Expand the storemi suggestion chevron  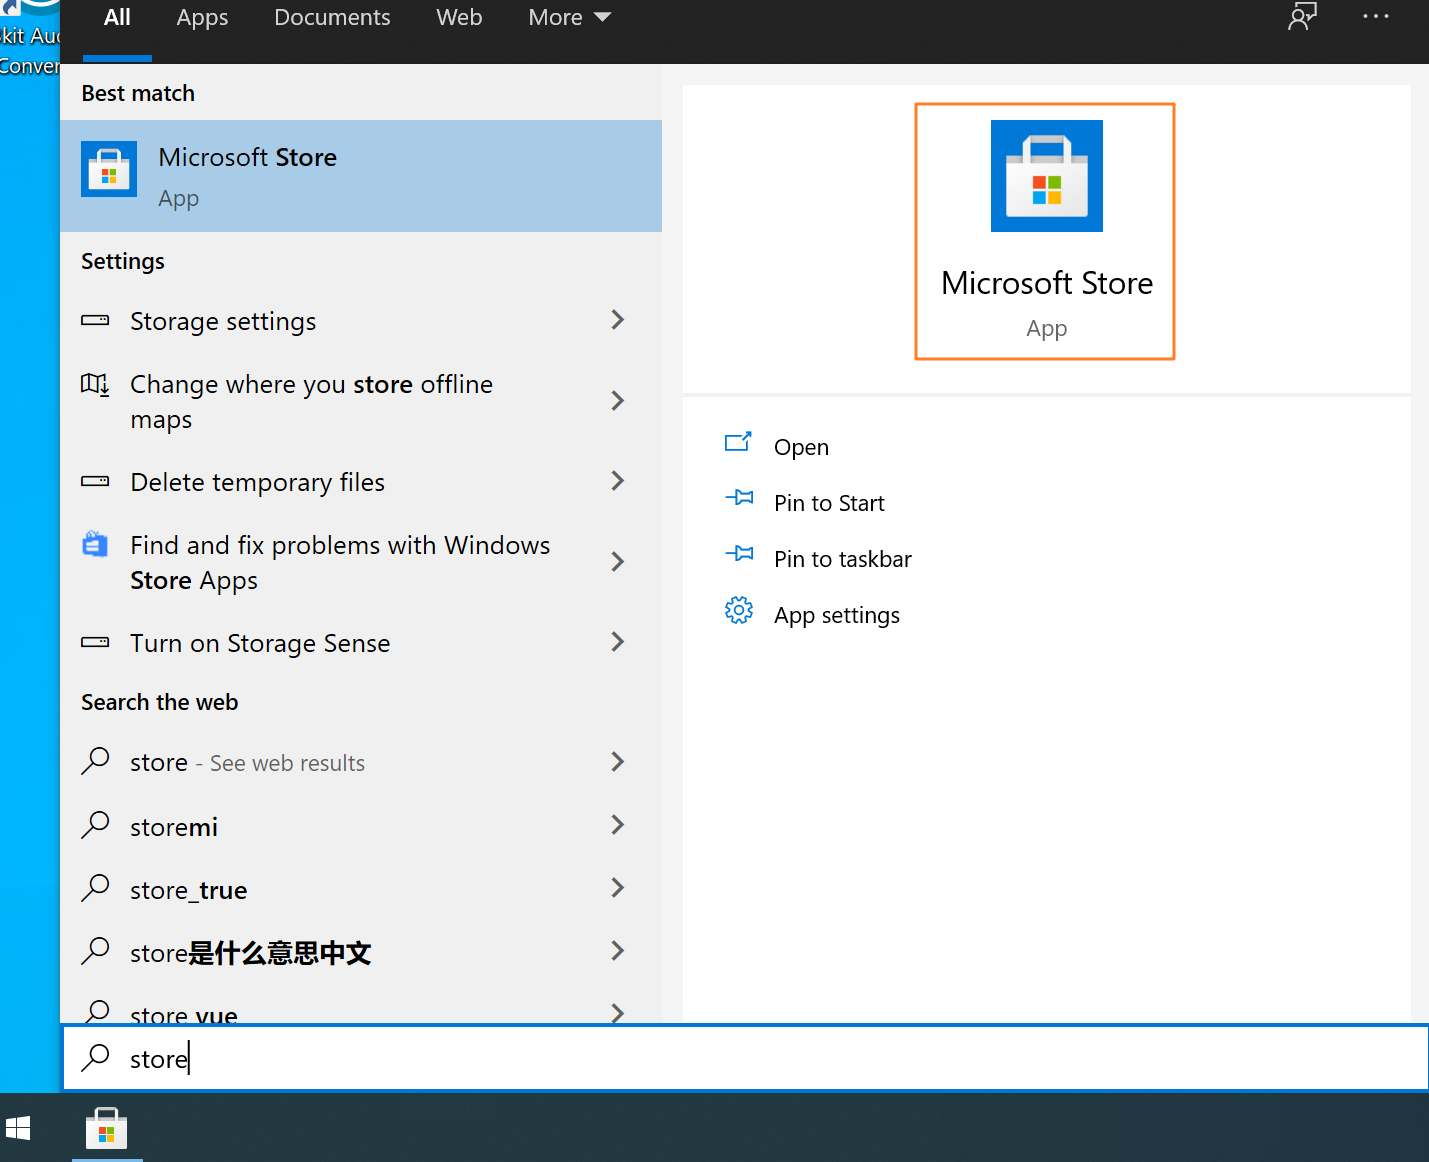(x=618, y=825)
